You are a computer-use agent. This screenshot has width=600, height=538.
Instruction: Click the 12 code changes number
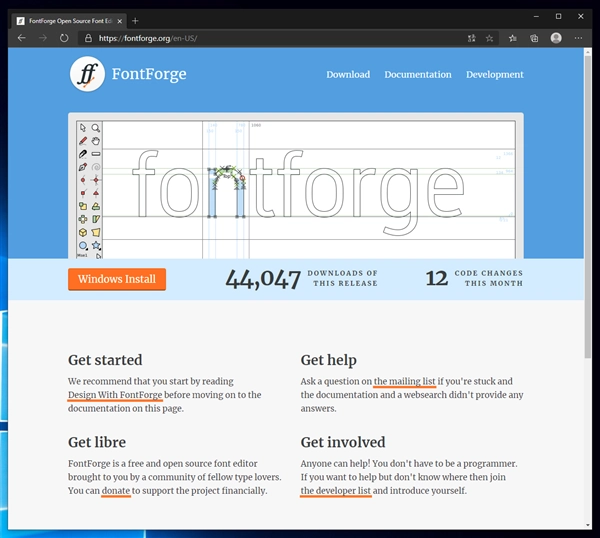437,279
